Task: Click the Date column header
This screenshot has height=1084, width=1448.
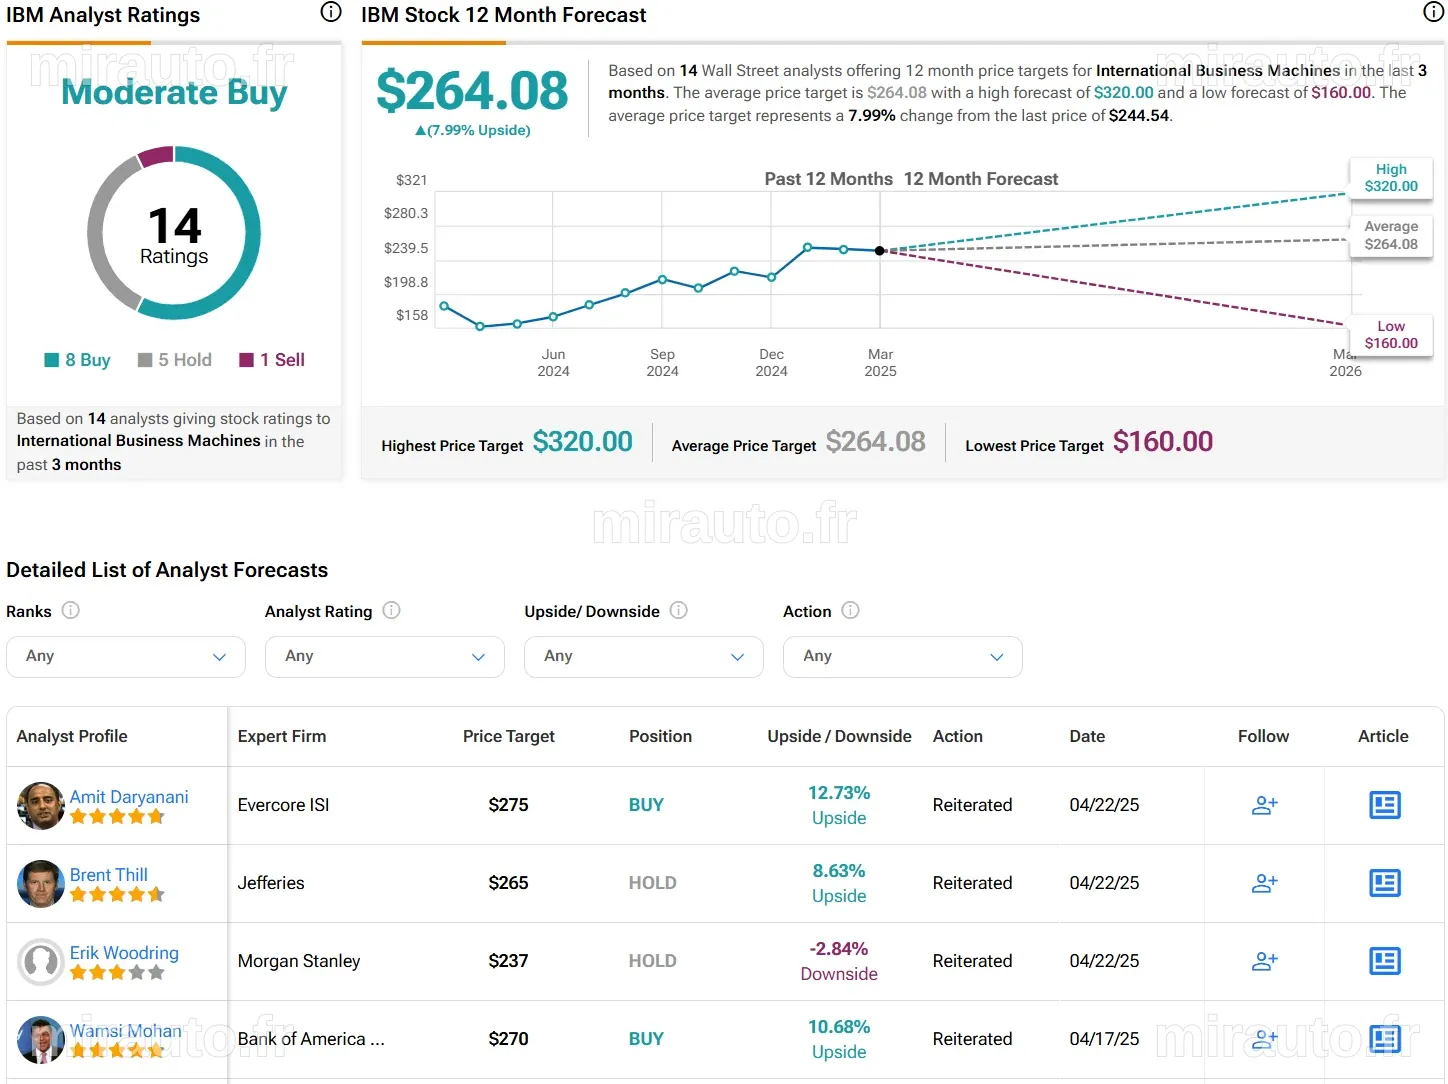Action: point(1087,736)
